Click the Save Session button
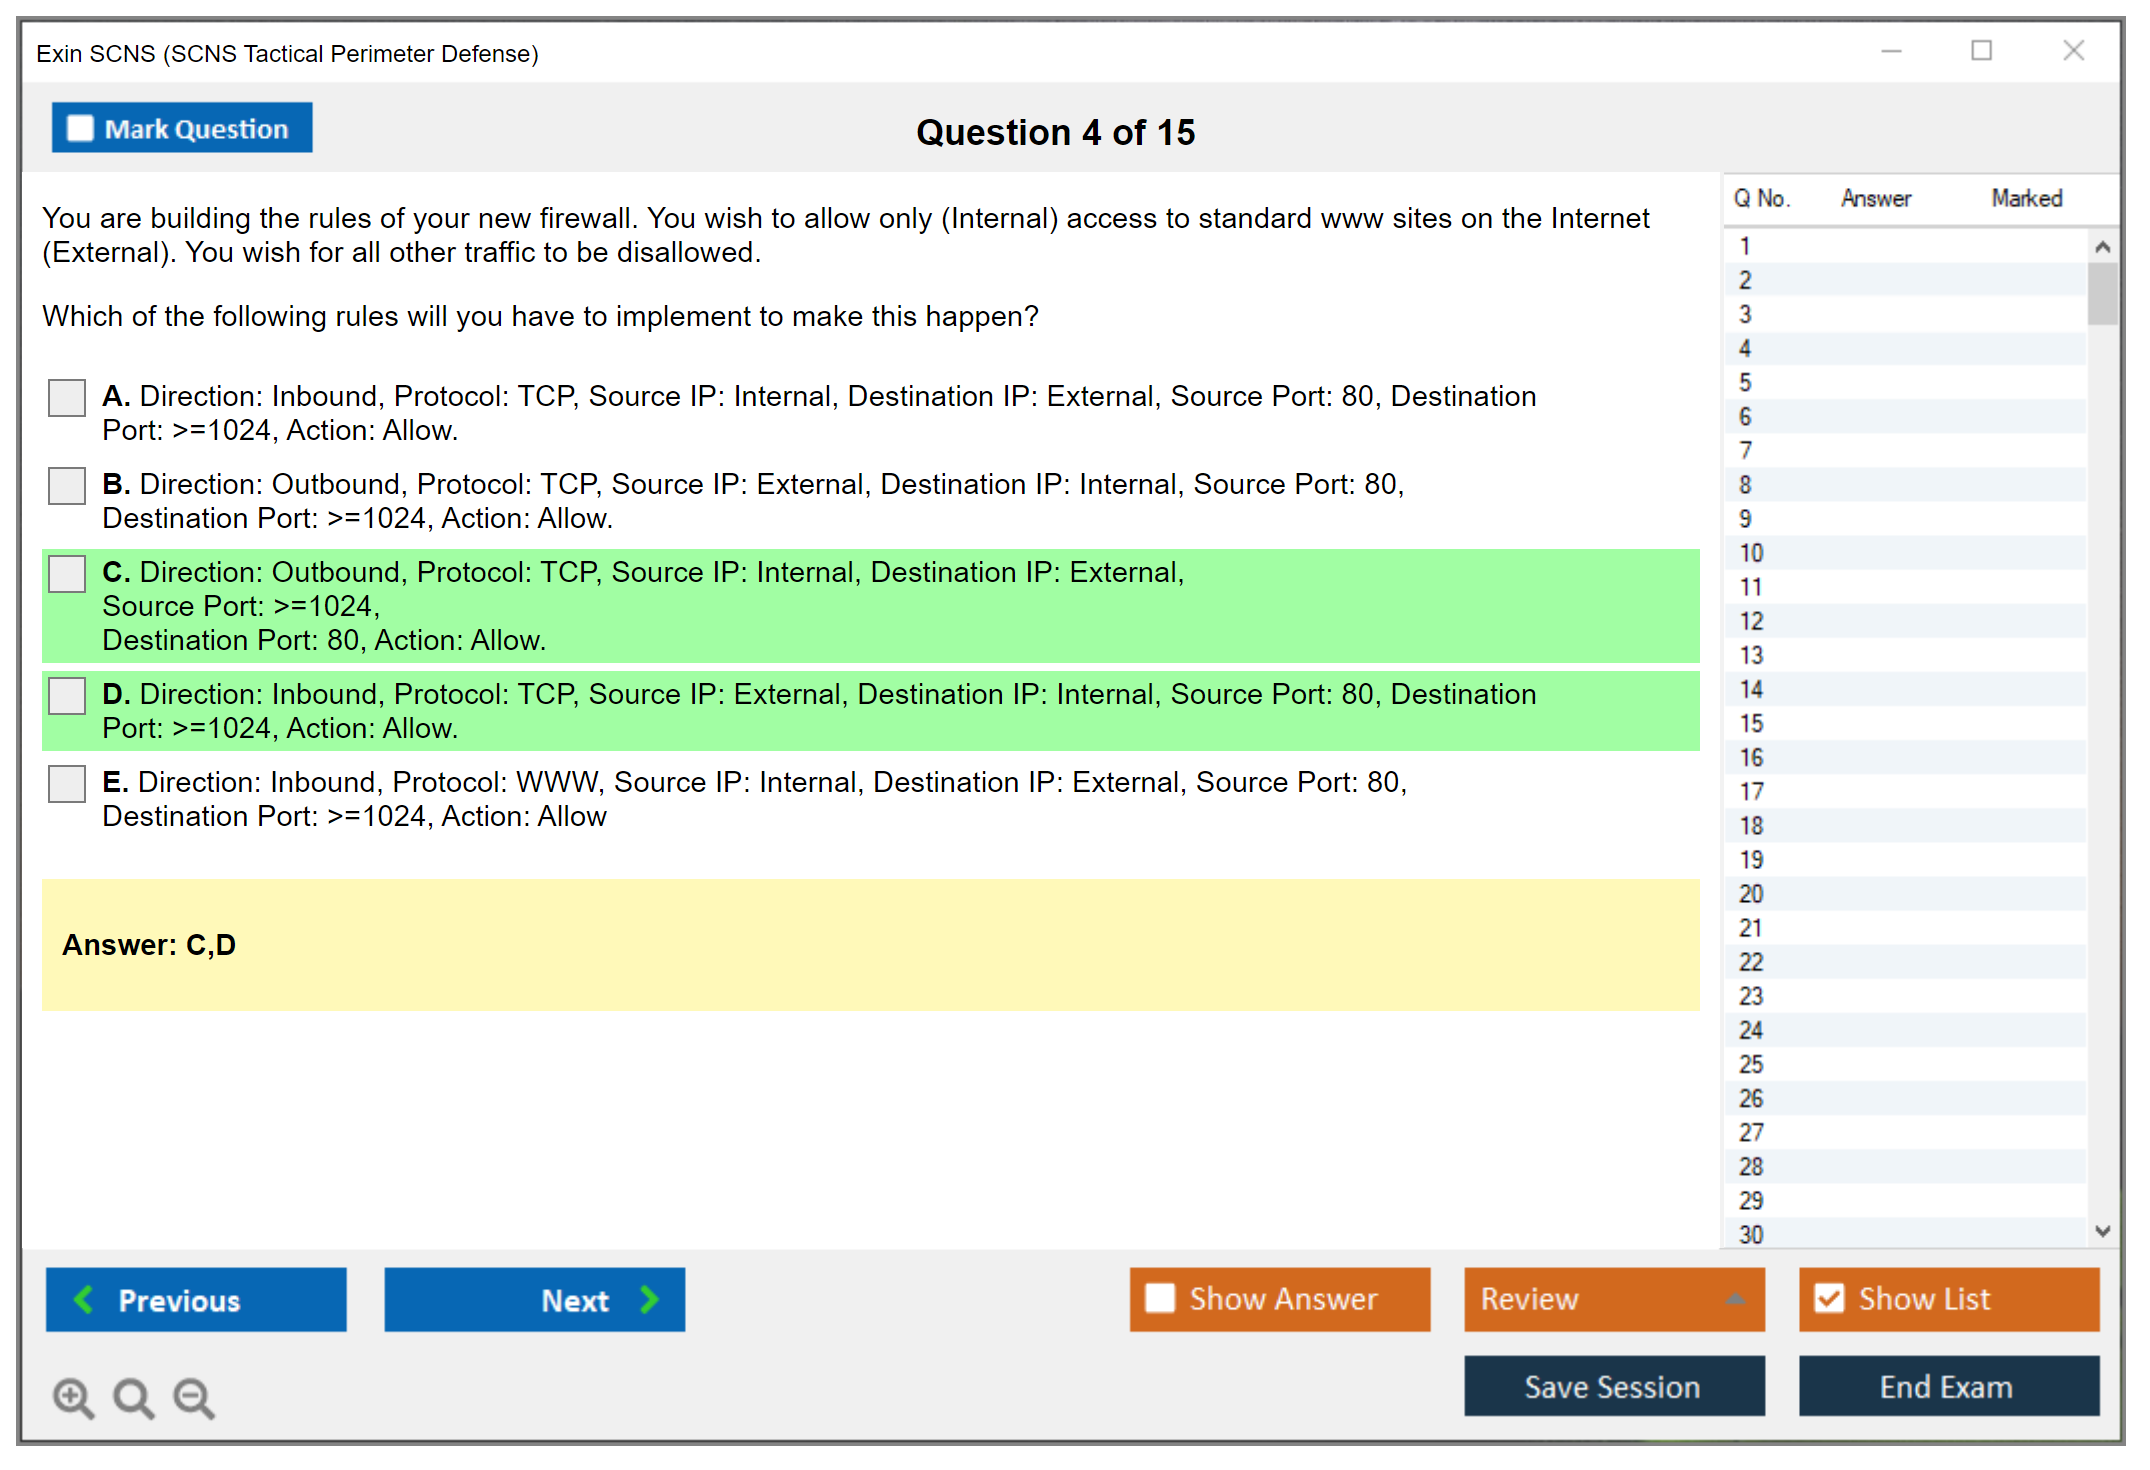This screenshot has width=2150, height=1470. pyautogui.click(x=1613, y=1386)
